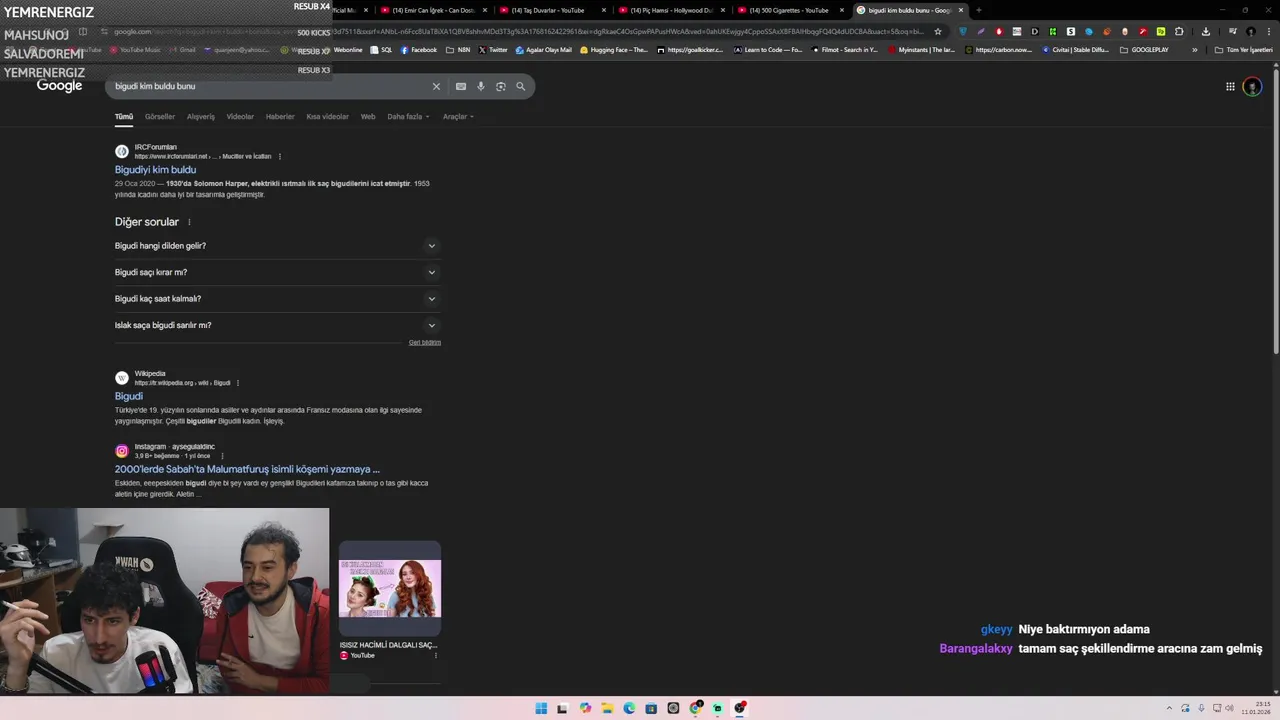Open the 'Daha fazla' dropdown

408,117
